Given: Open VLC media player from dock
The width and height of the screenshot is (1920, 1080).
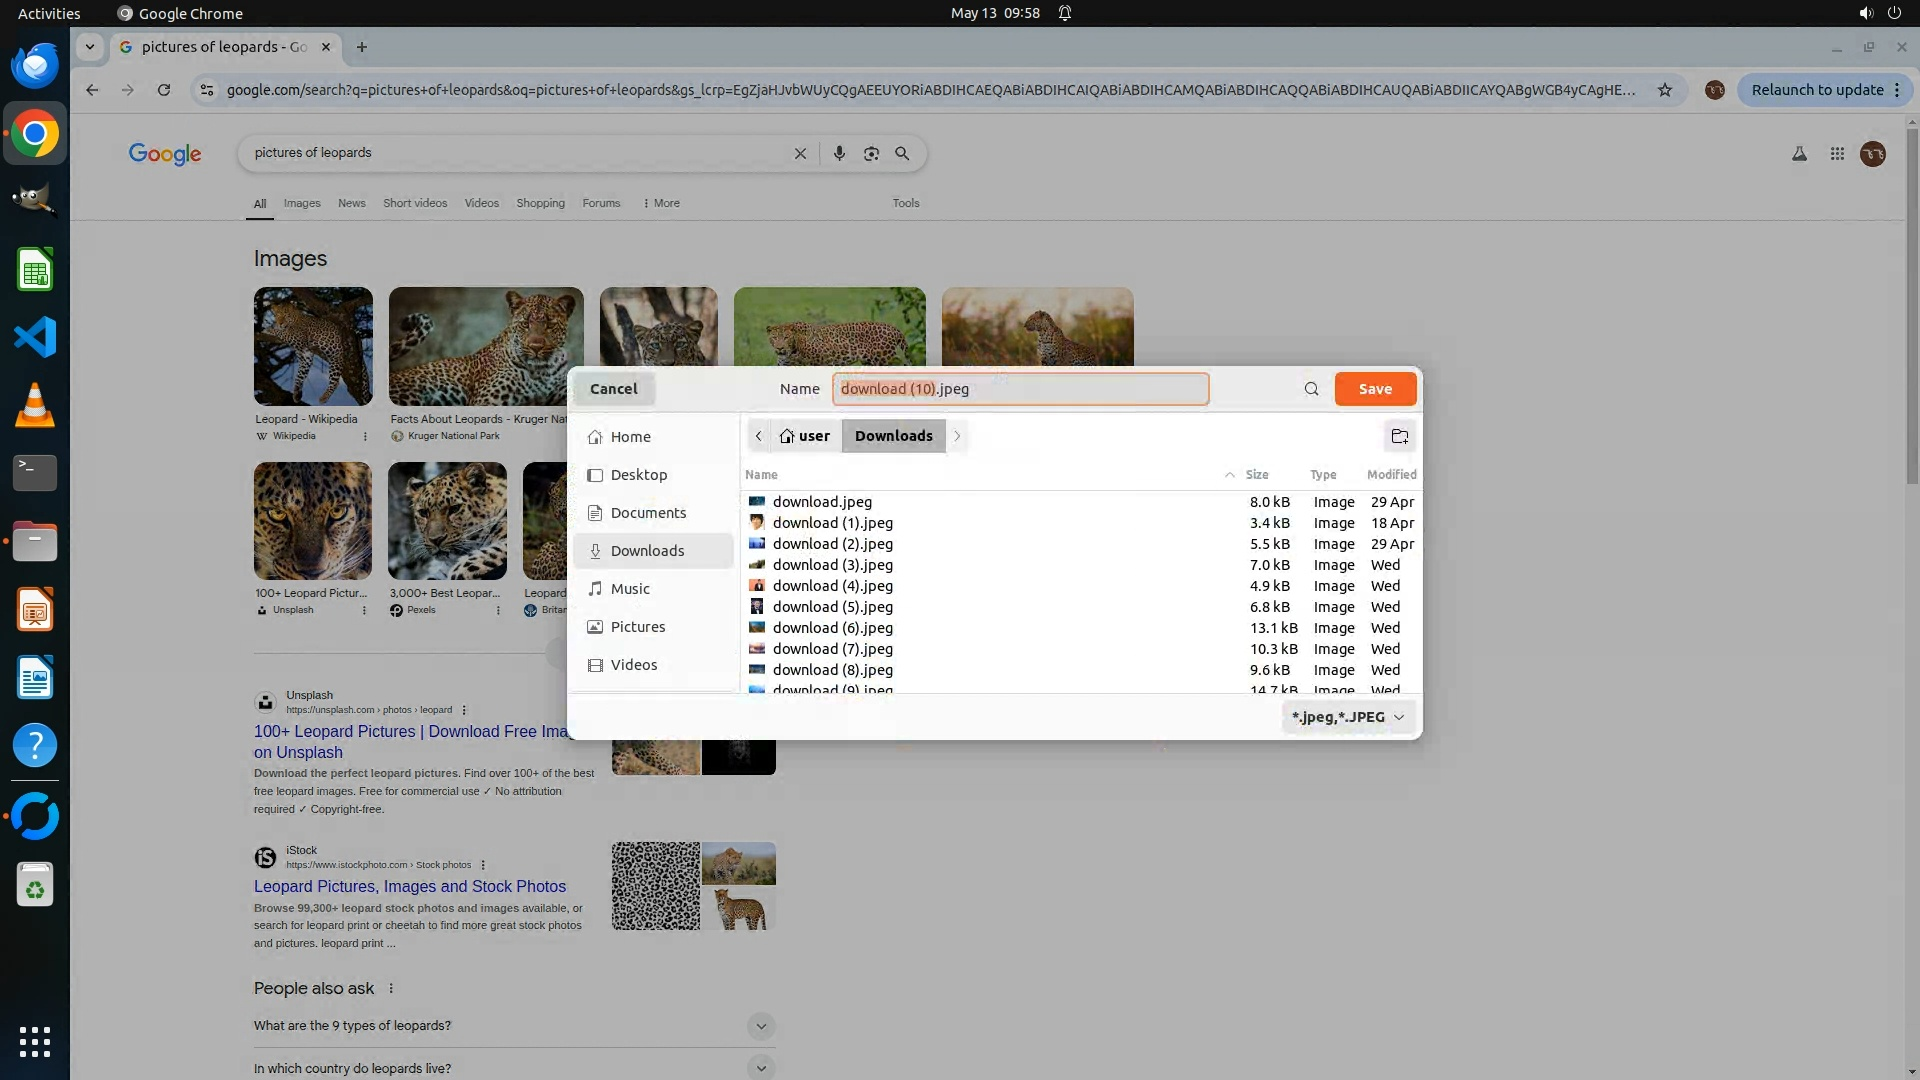Looking at the screenshot, I should 35,405.
